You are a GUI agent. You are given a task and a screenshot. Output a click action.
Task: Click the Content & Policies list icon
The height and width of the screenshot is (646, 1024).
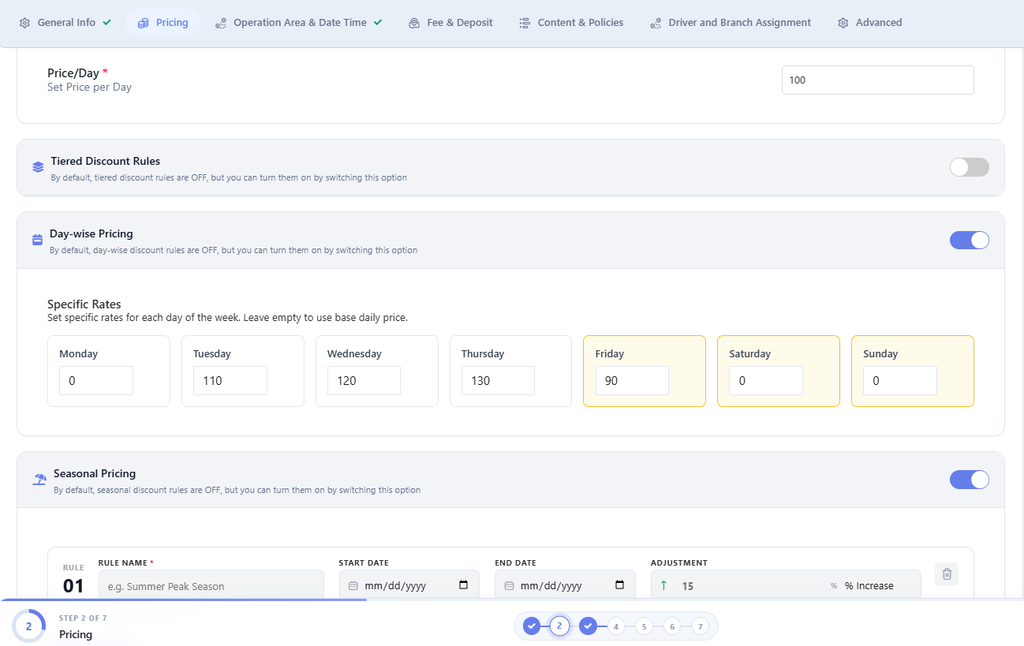(524, 23)
